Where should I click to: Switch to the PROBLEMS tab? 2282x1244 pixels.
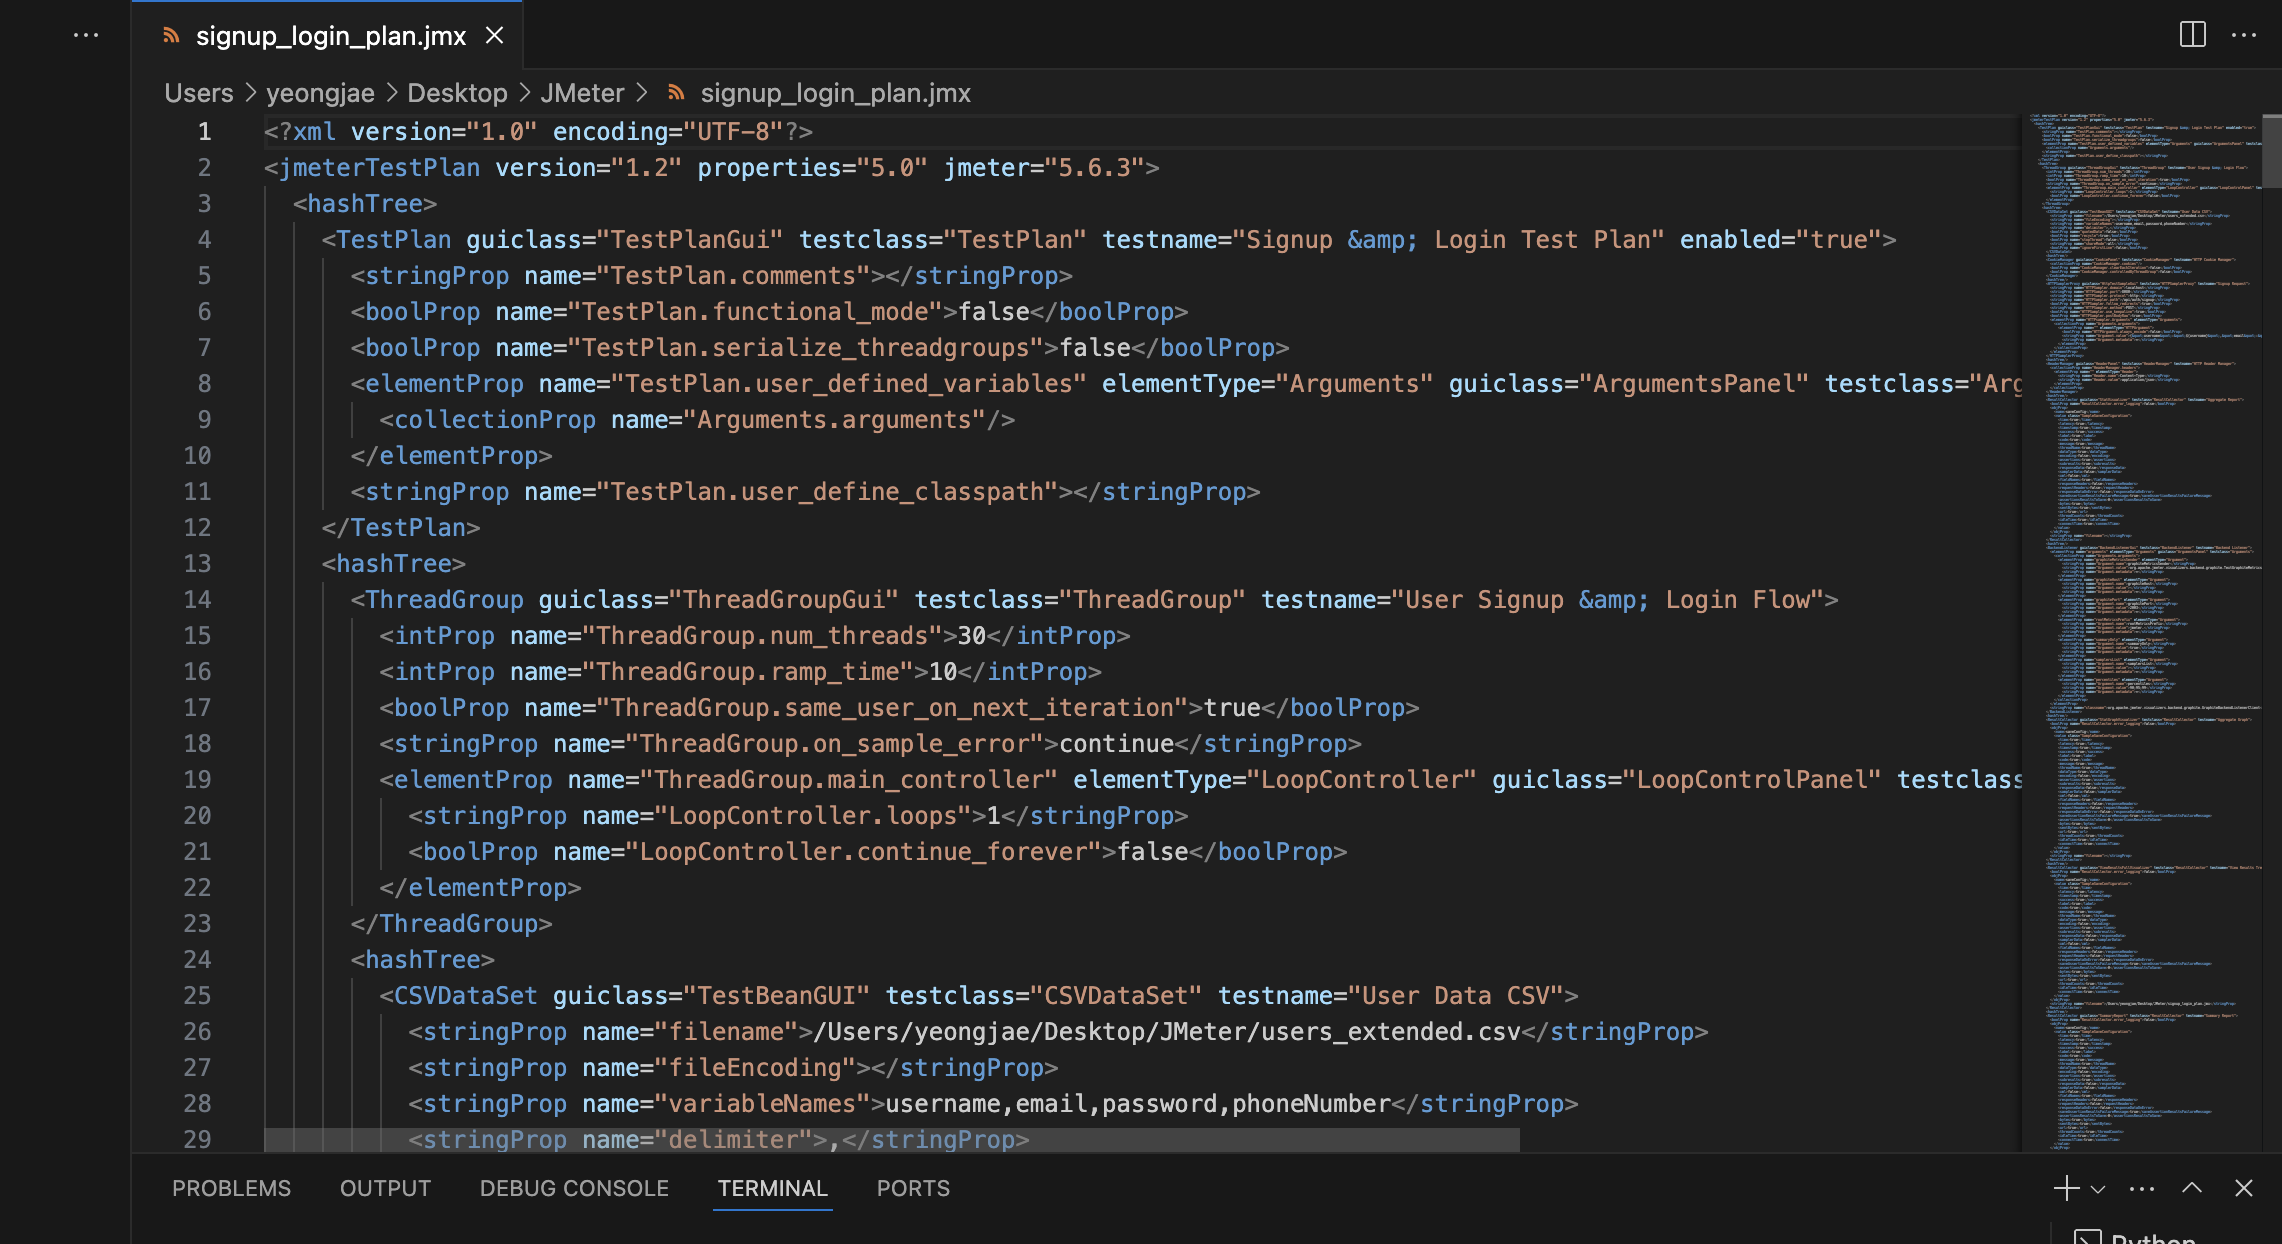231,1188
